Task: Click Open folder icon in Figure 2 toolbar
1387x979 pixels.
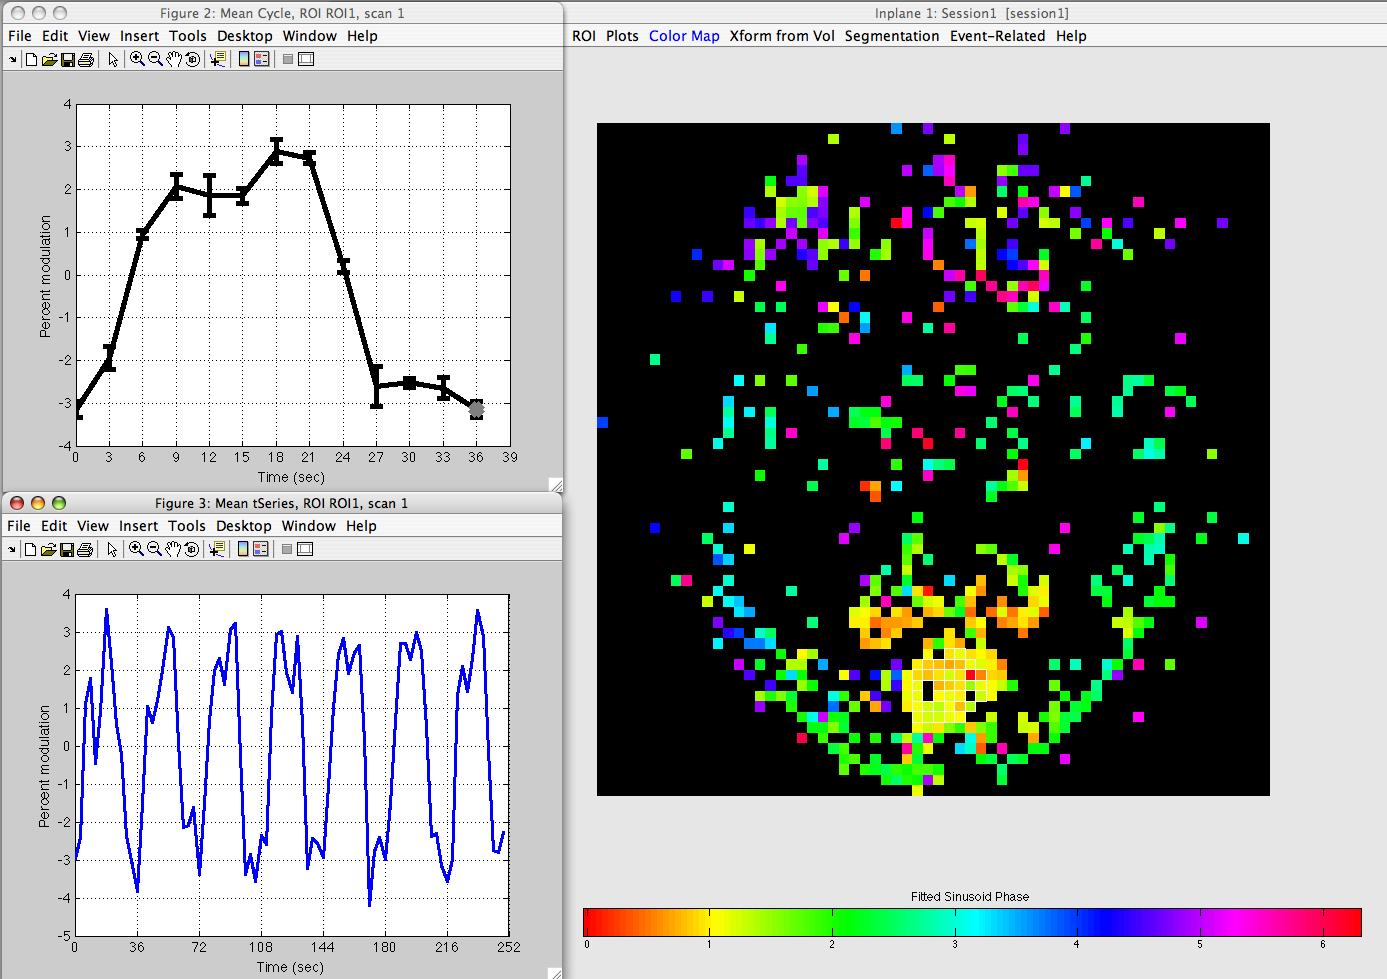Action: point(48,59)
